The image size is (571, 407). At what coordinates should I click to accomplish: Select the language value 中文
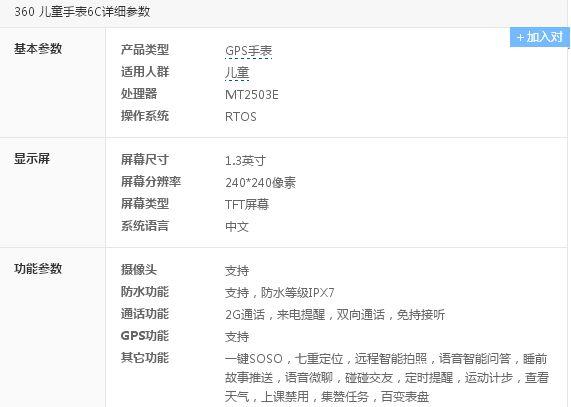tap(237, 227)
